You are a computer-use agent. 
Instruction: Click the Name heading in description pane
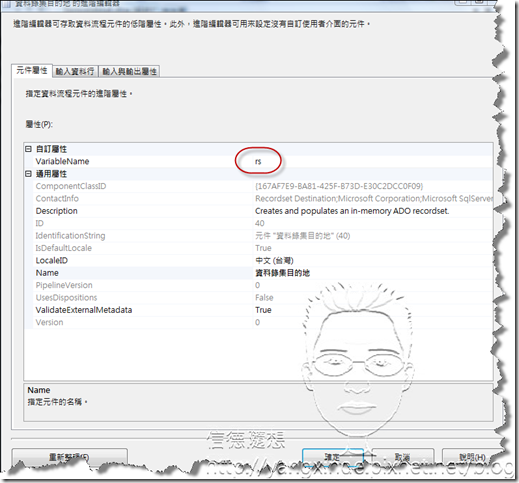pyautogui.click(x=39, y=390)
